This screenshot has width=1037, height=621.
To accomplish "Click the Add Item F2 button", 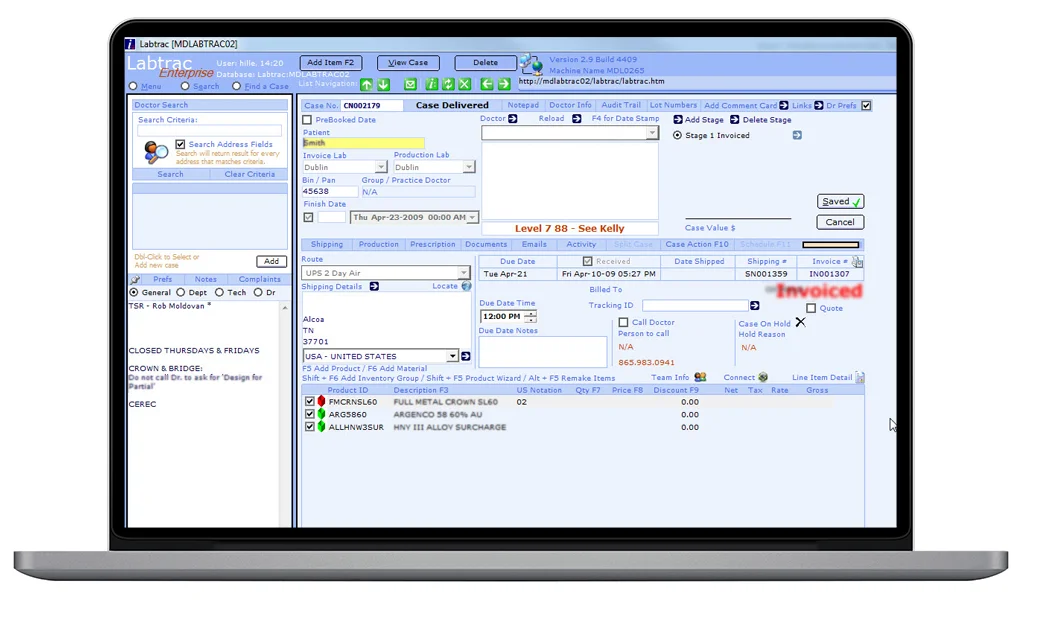I will pyautogui.click(x=331, y=62).
